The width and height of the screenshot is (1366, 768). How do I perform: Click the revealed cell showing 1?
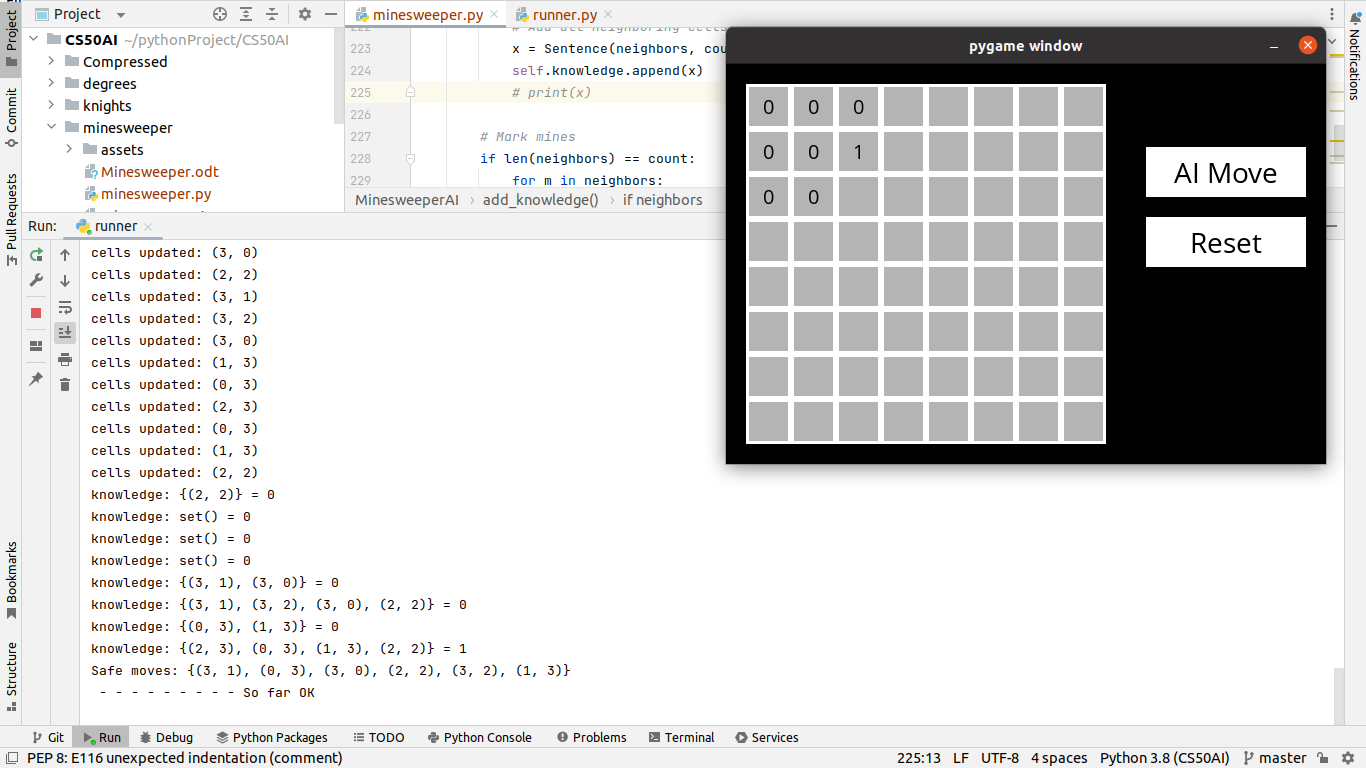tap(858, 152)
